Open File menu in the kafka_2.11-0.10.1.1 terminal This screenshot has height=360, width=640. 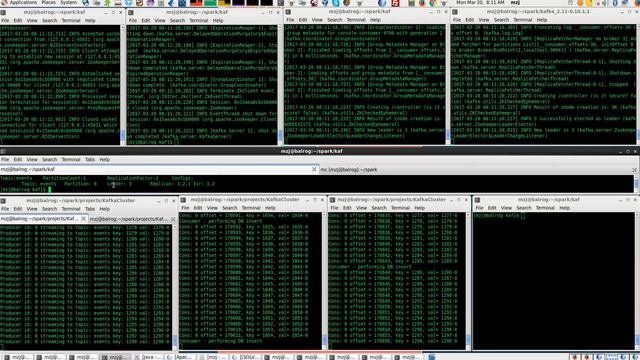457,20
